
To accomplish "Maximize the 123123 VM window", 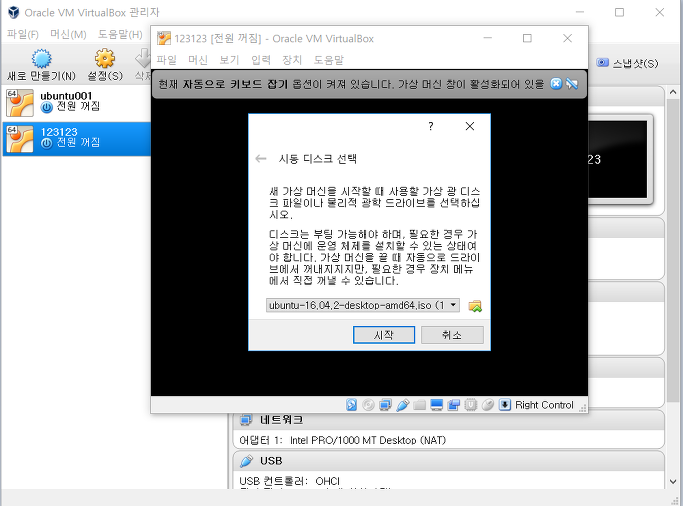I will tap(527, 38).
